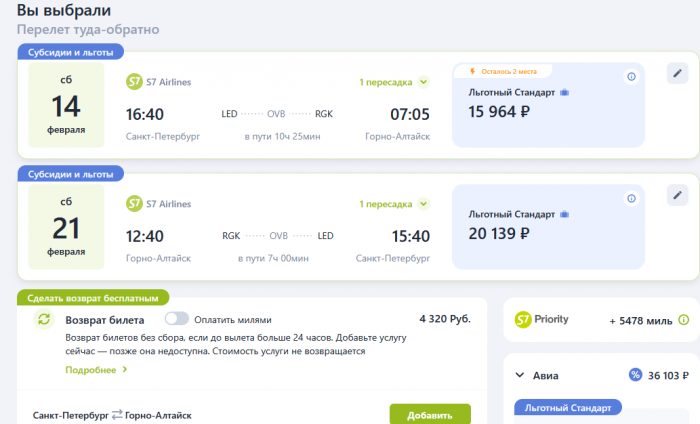Screen dimensions: 700x424
Task: Show fare info for 20 139 ₽ tariff
Action: (x=631, y=199)
